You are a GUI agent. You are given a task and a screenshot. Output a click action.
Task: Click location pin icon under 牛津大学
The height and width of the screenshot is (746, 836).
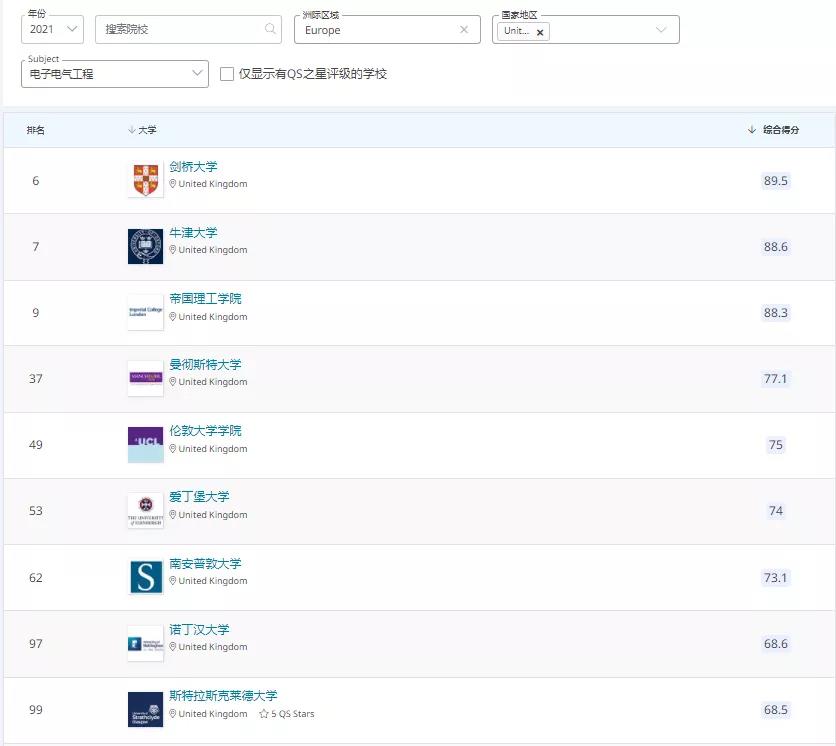[x=173, y=250]
